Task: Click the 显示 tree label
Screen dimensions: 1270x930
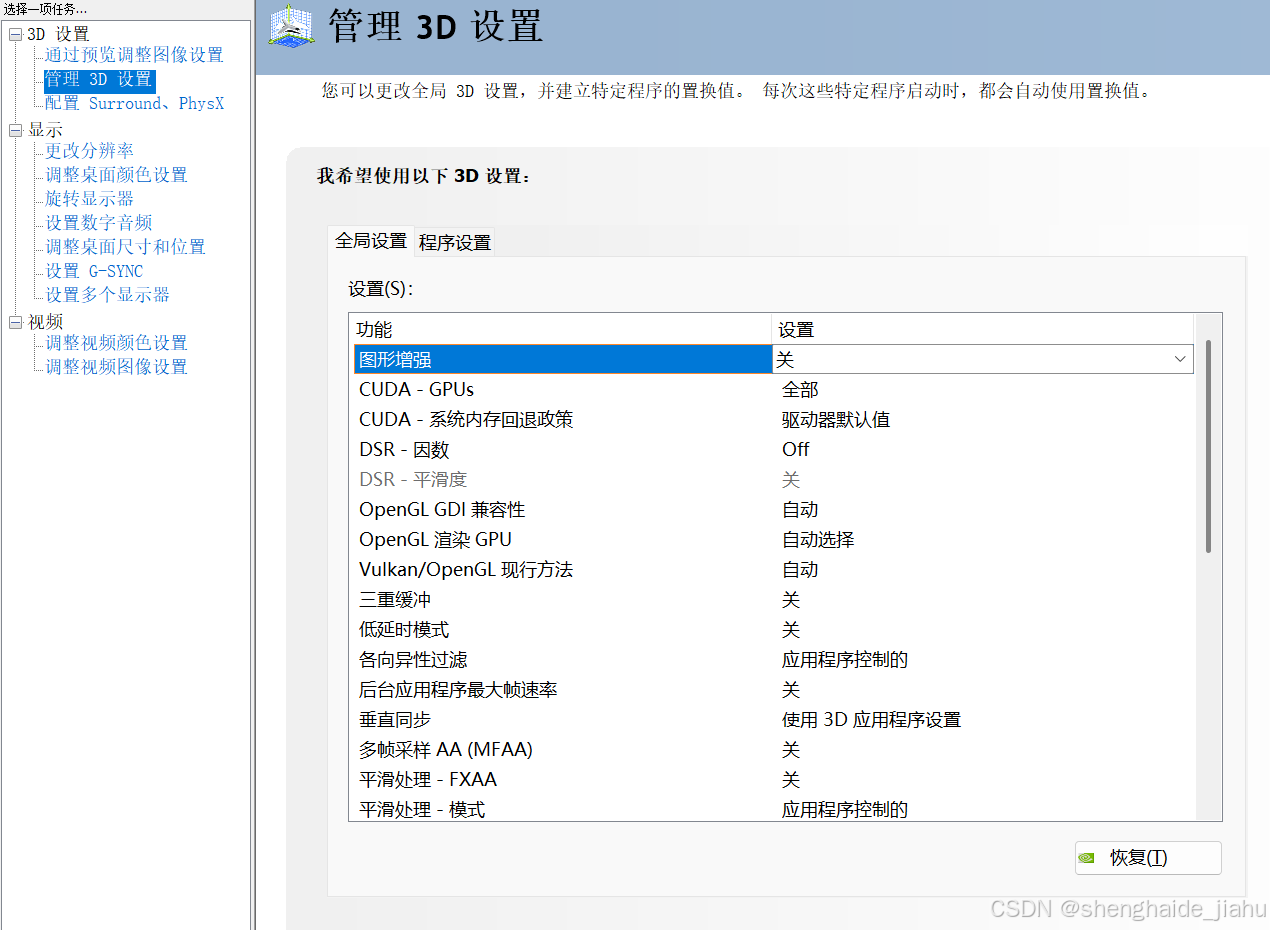Action: [45, 130]
